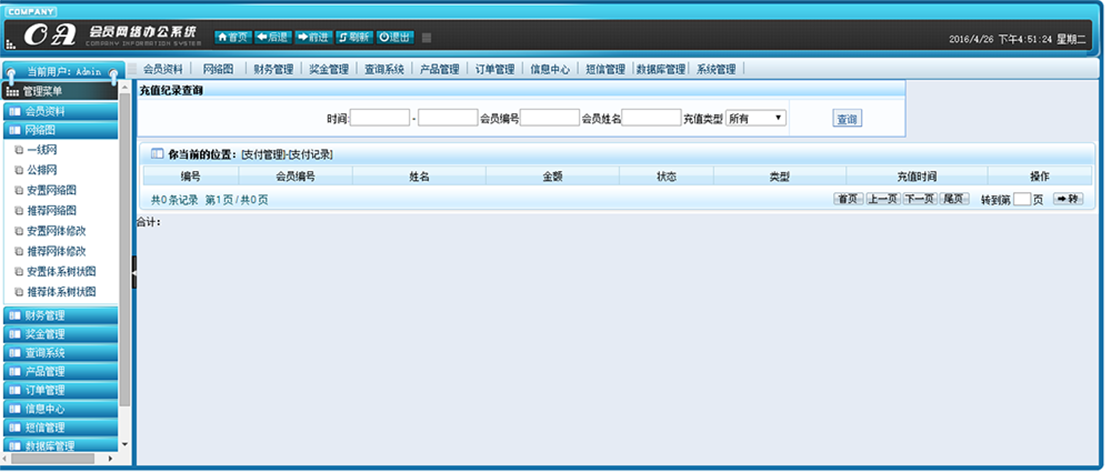
Task: Click the 会员编号 search input field
Action: click(x=550, y=118)
